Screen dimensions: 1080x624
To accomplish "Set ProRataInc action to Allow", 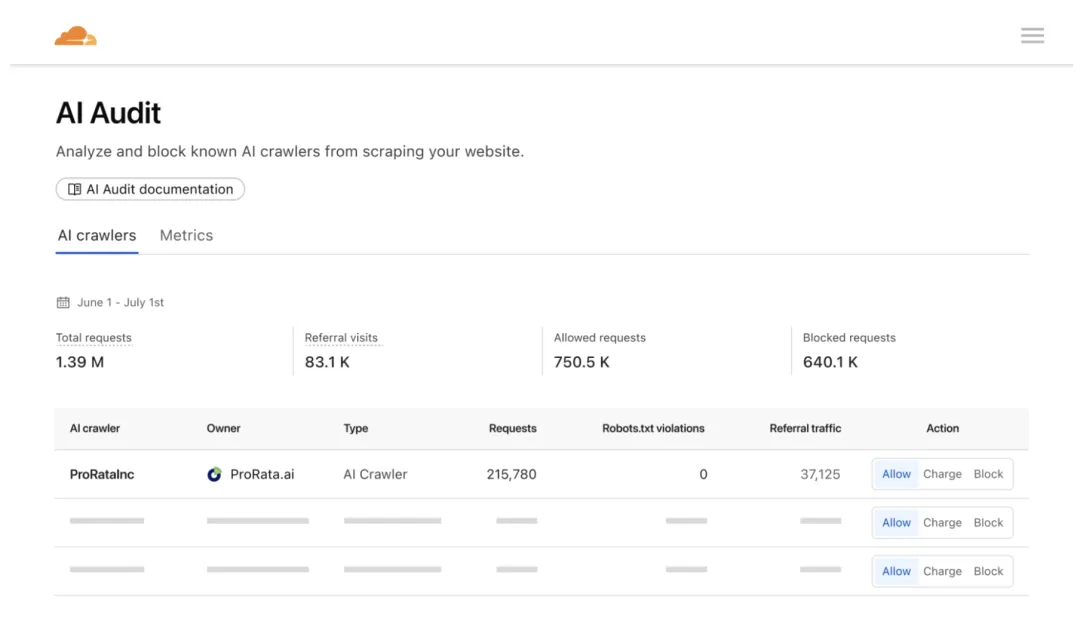I will 896,474.
